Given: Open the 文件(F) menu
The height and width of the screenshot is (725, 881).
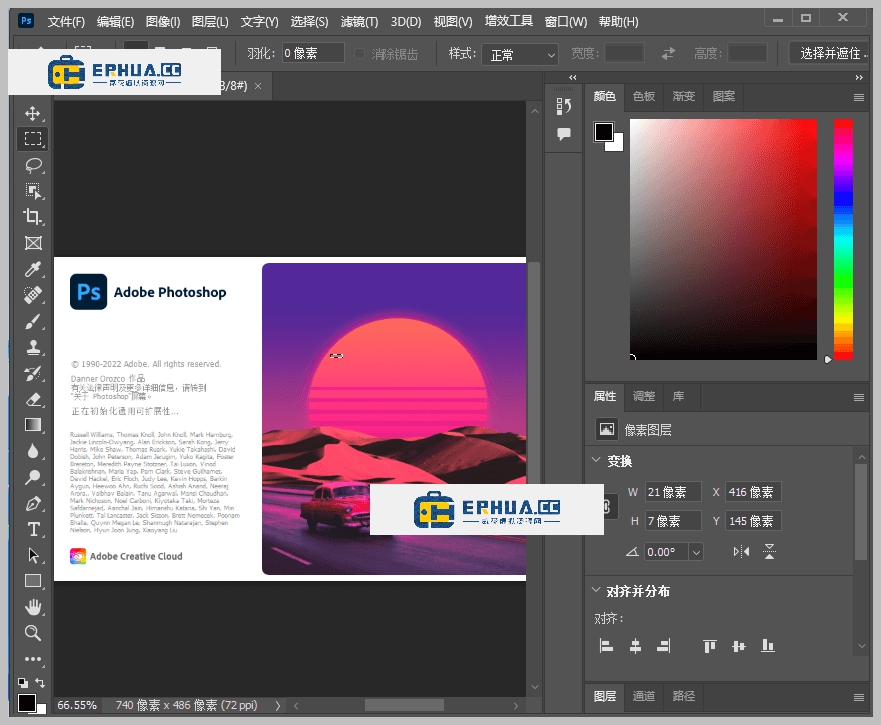Looking at the screenshot, I should pyautogui.click(x=66, y=22).
